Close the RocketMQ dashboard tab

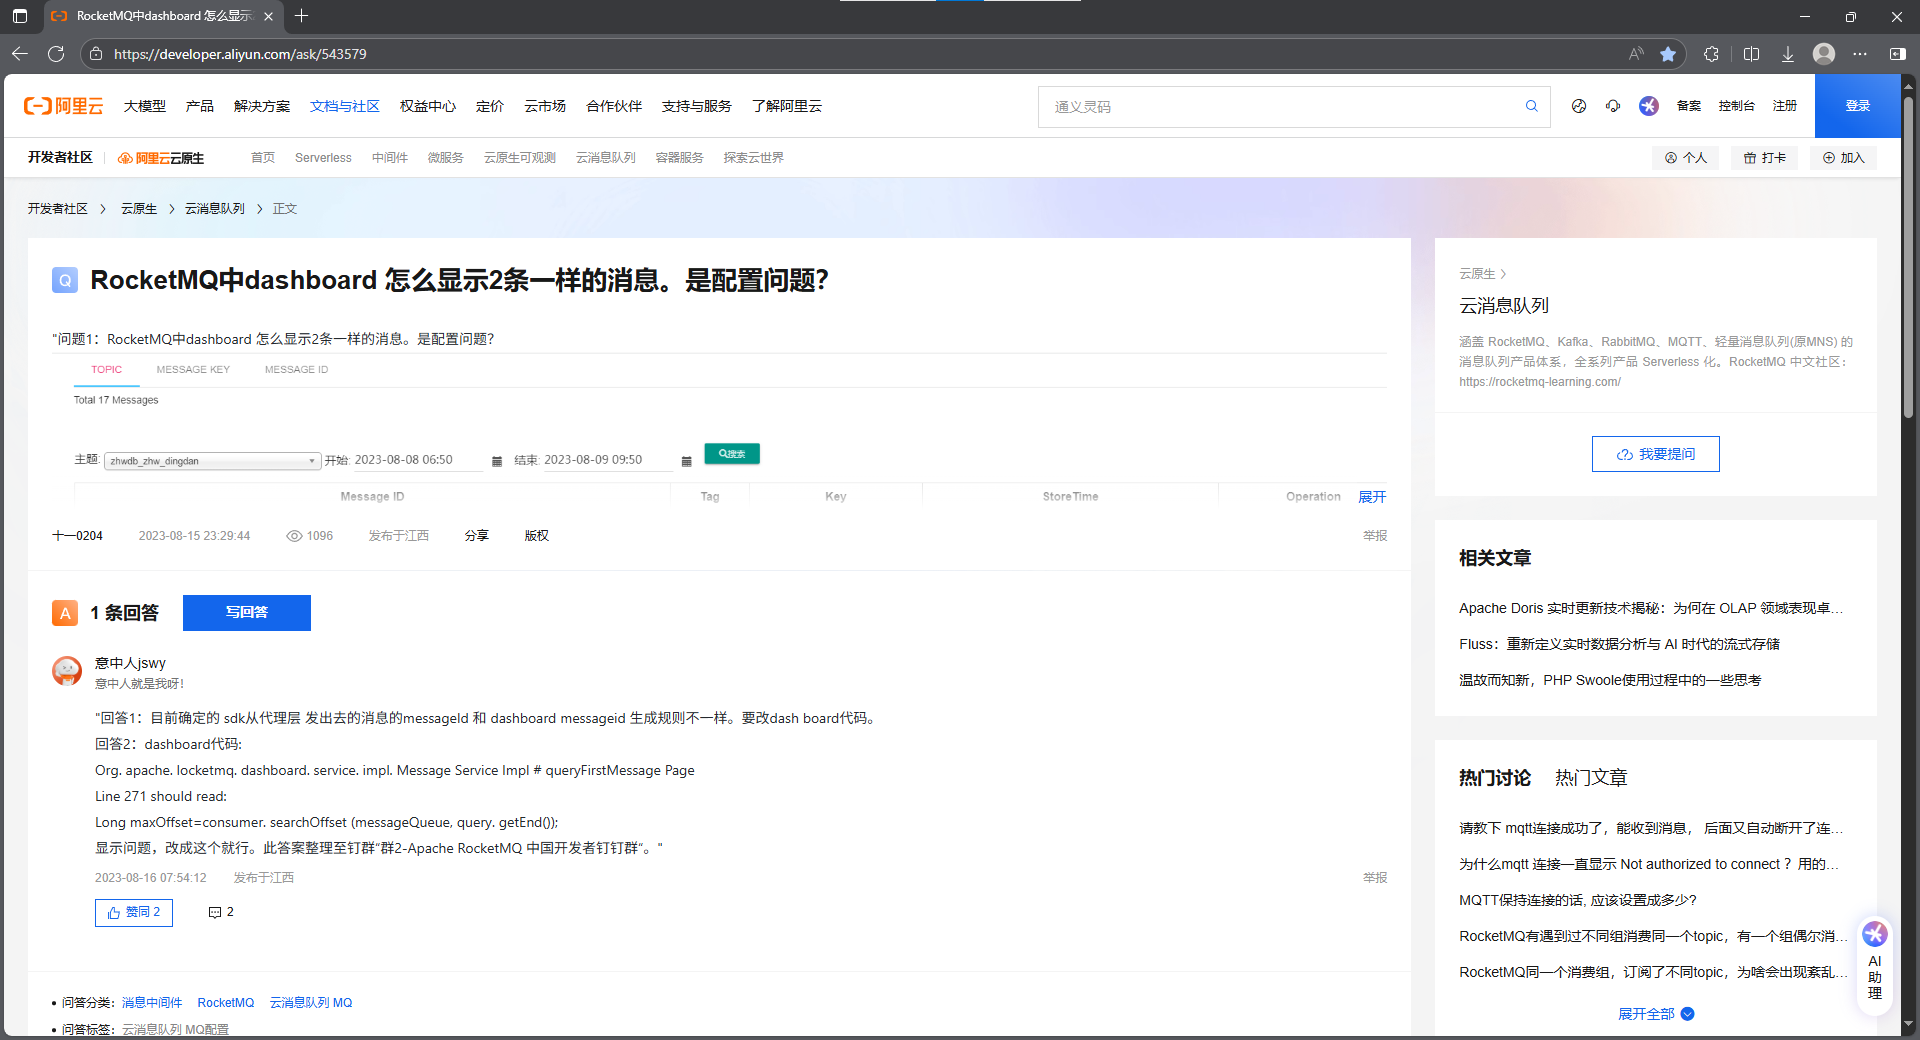click(x=268, y=16)
